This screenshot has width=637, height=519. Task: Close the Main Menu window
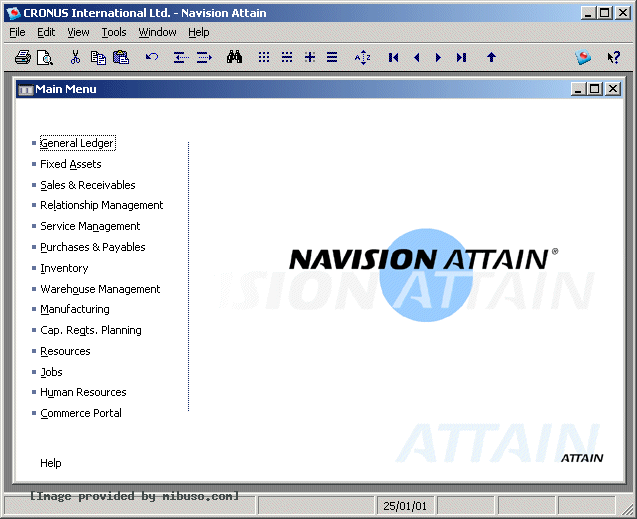tap(613, 89)
